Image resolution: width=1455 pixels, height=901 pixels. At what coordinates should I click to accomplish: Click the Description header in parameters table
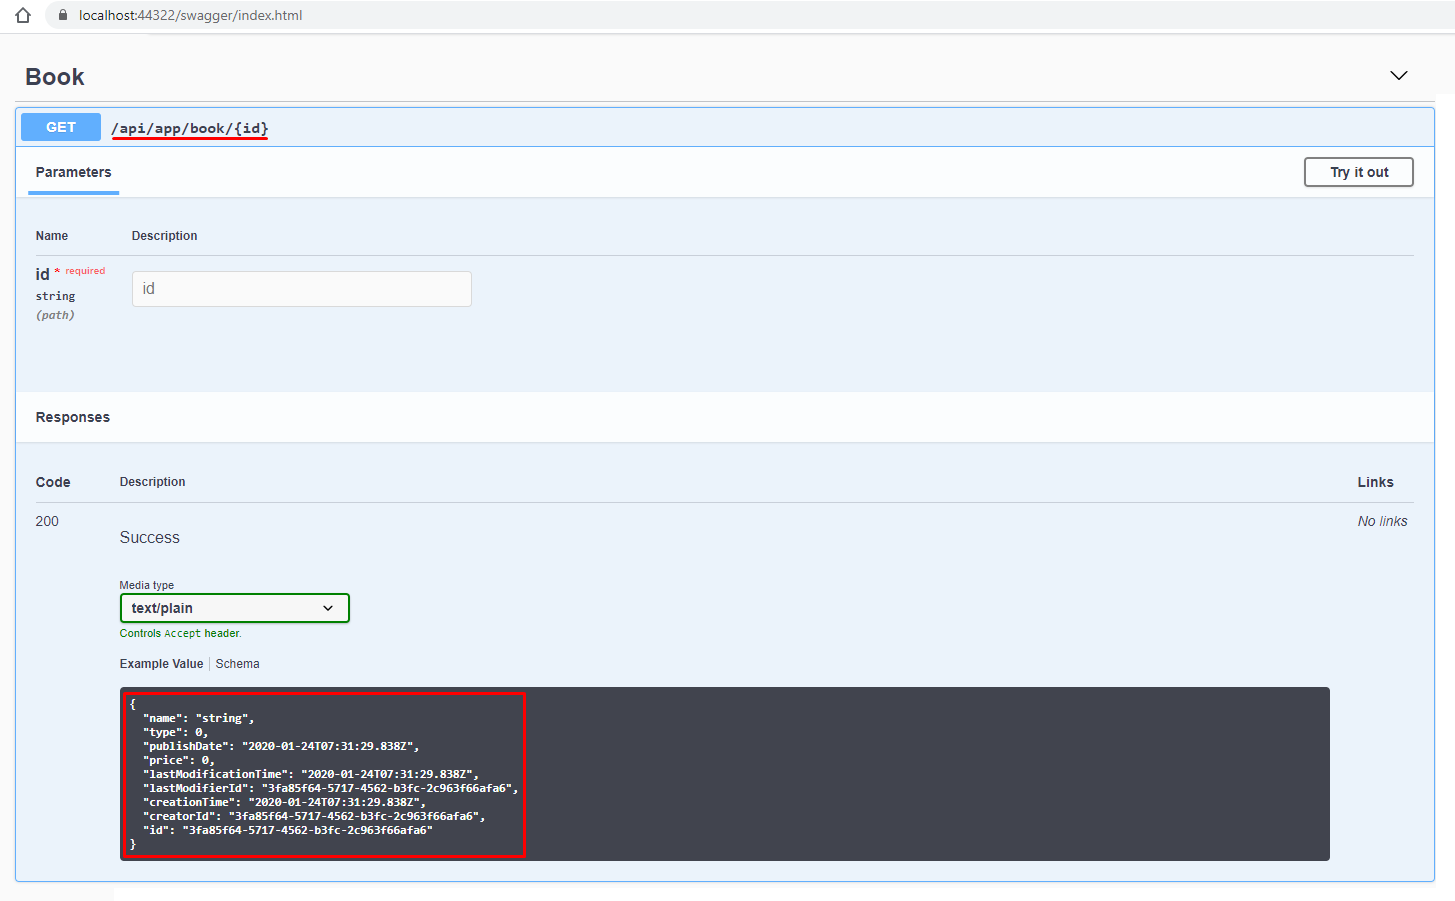165,236
